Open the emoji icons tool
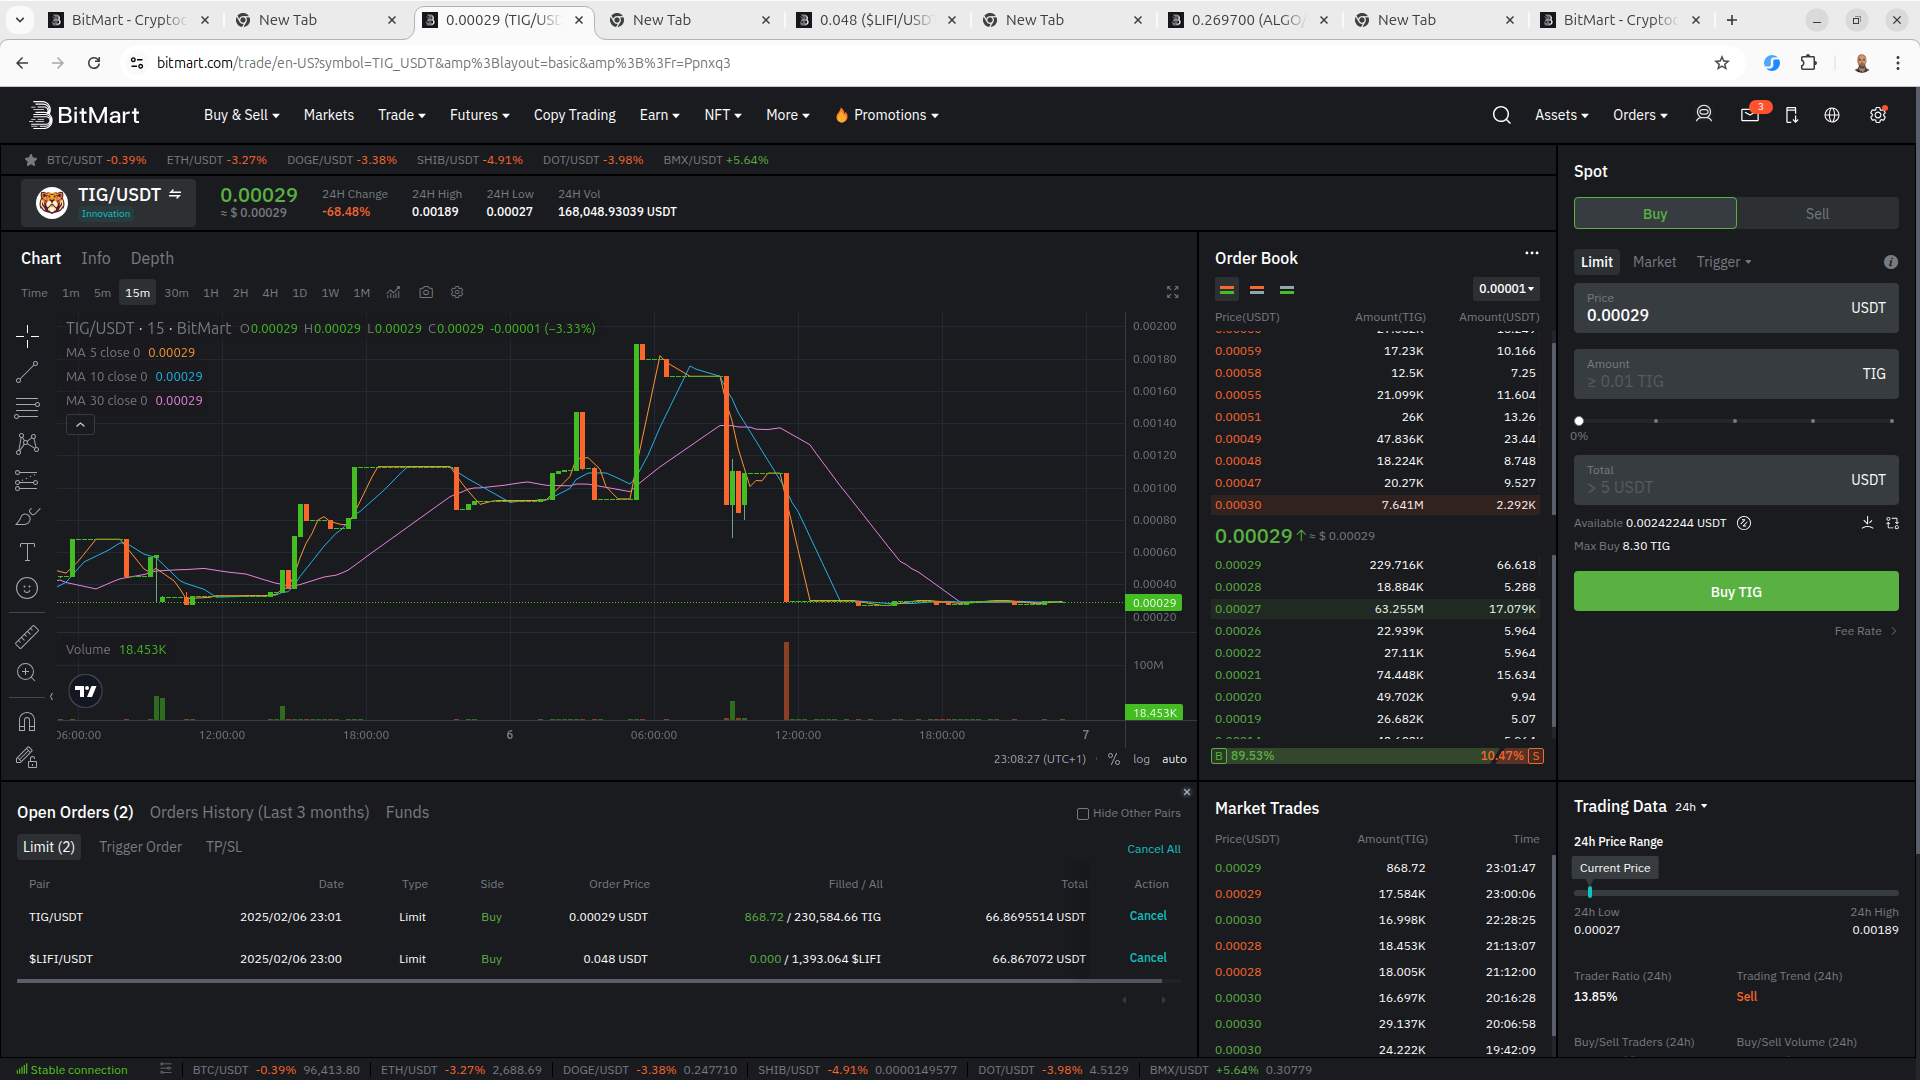This screenshot has width=1920, height=1080. tap(27, 588)
